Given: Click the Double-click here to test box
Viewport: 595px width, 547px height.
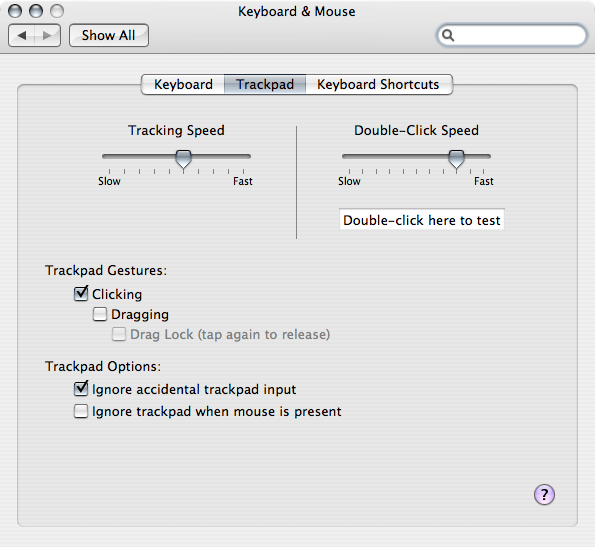Looking at the screenshot, I should pyautogui.click(x=422, y=220).
